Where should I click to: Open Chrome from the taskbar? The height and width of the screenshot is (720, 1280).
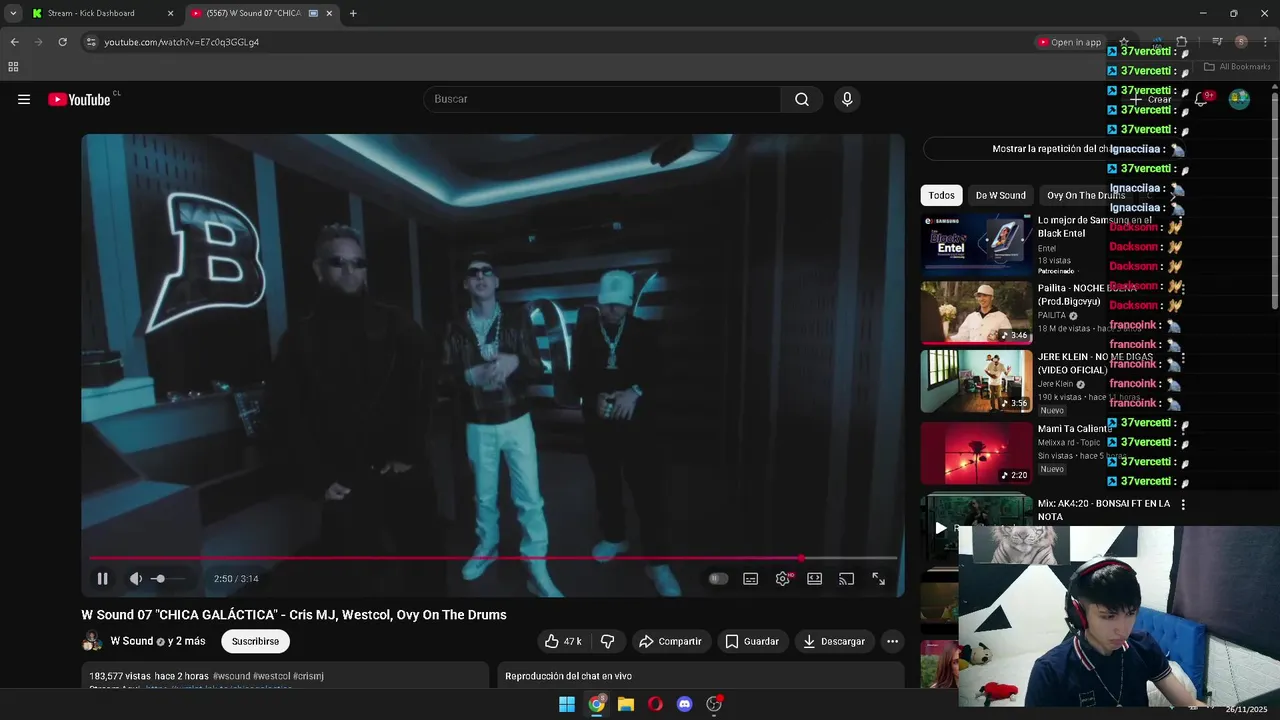pos(597,704)
